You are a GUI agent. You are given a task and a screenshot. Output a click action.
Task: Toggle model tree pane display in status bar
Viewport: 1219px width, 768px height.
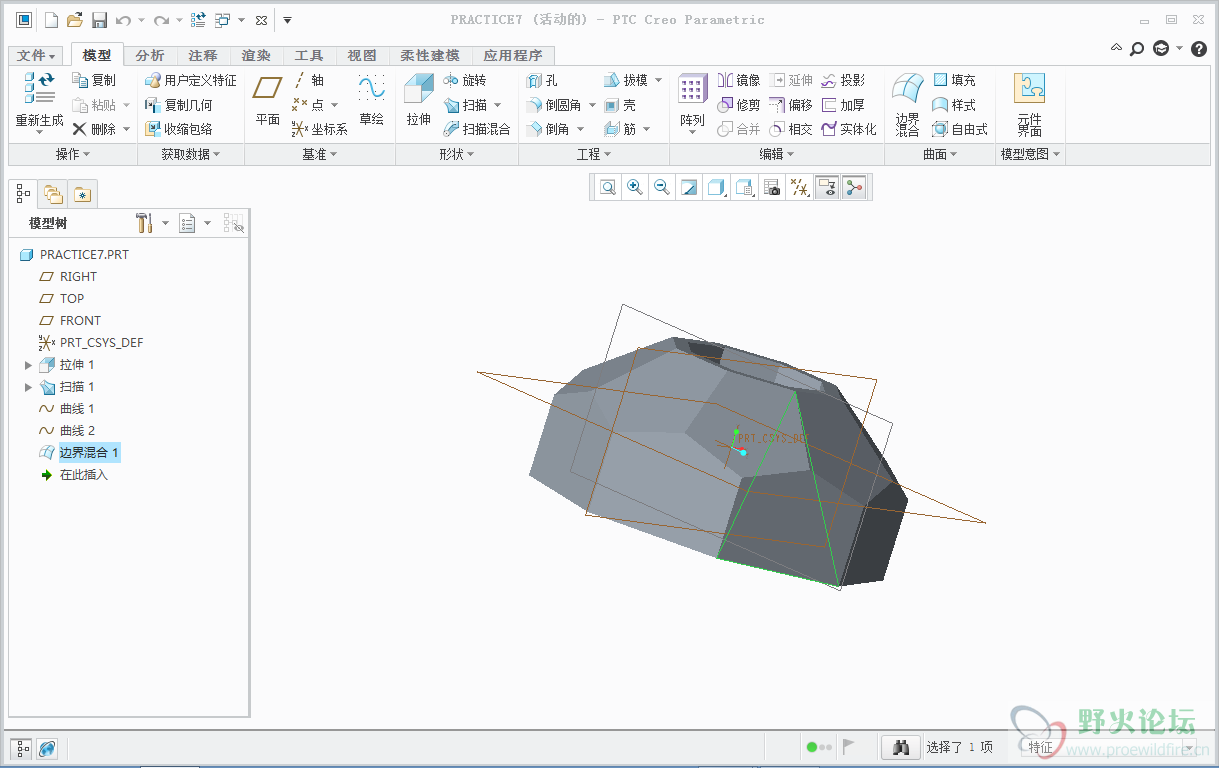(23, 747)
